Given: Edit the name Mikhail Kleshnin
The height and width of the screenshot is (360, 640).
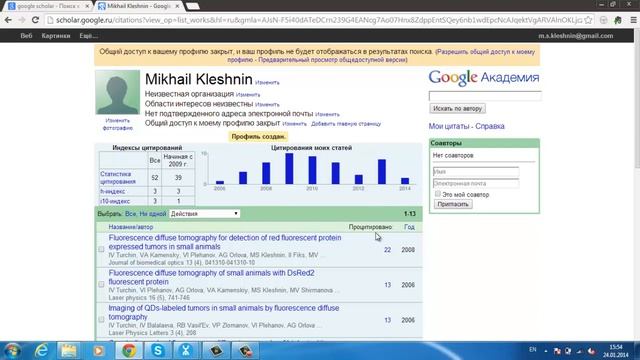Looking at the screenshot, I should 267,82.
